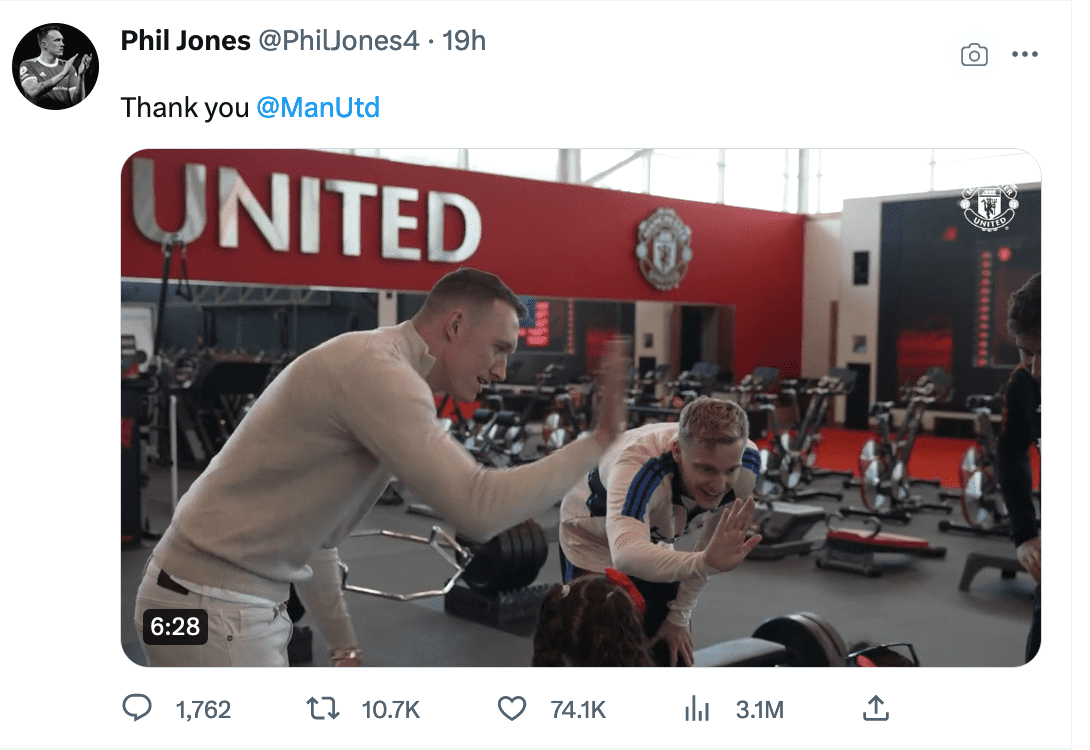Click the retweet arrows icon
The width and height of the screenshot is (1090, 750).
click(323, 709)
